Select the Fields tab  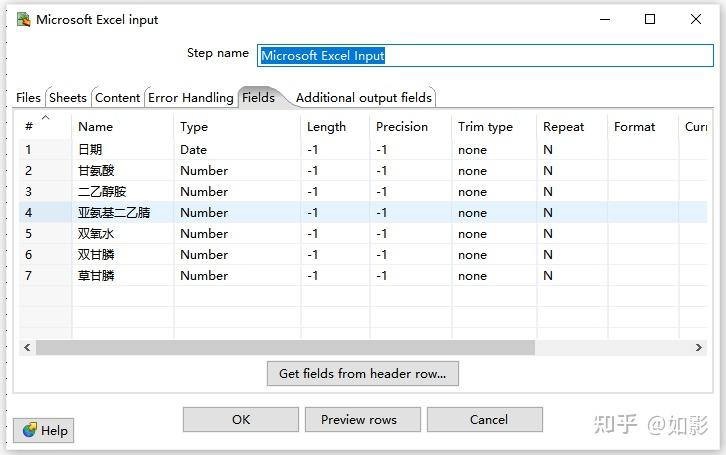pyautogui.click(x=258, y=98)
